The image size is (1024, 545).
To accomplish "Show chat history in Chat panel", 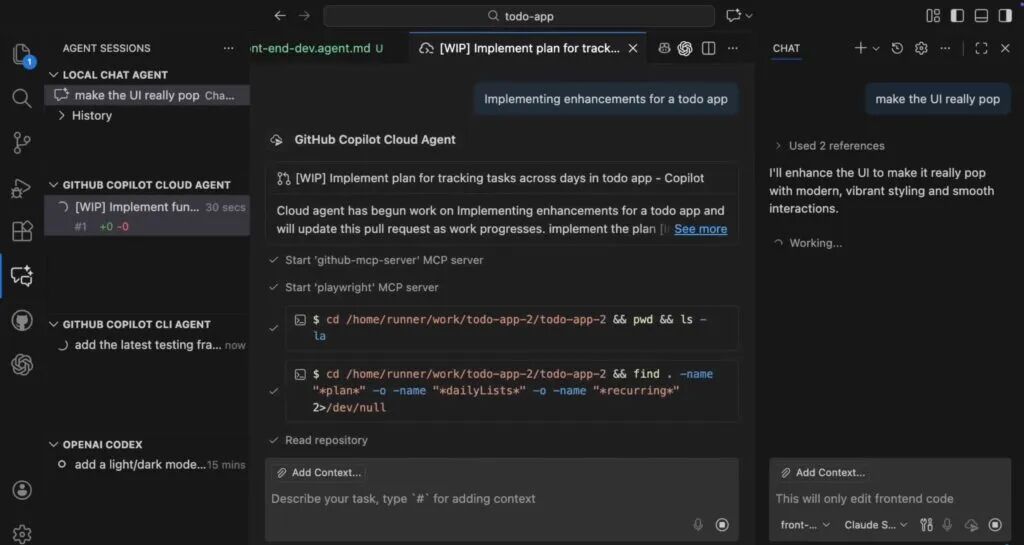I will [x=897, y=48].
